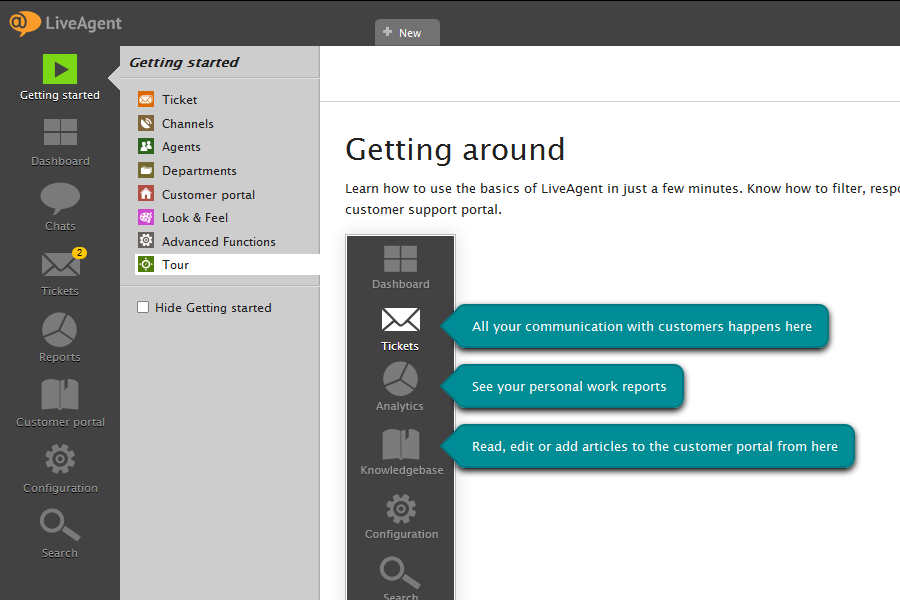Click the yellow ticket count badge

(x=79, y=253)
